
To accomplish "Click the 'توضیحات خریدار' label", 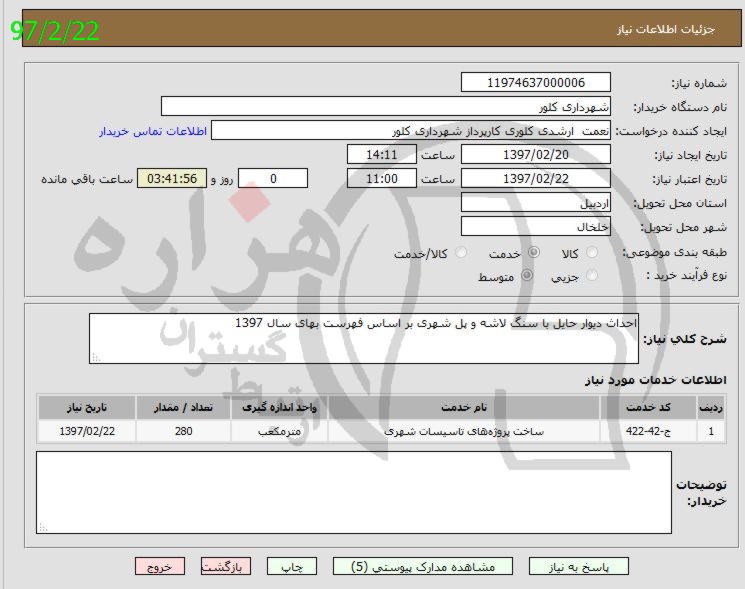I will coord(701,493).
